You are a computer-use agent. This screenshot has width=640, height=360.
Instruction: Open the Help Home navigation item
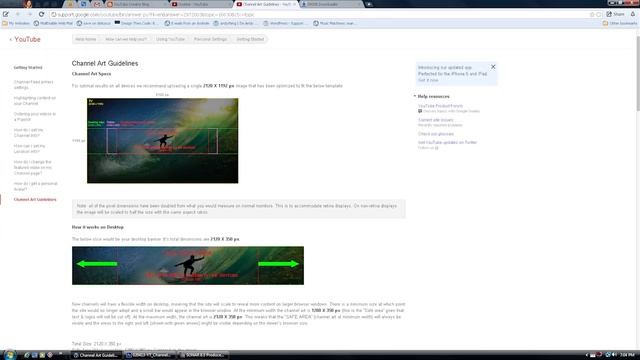point(85,39)
